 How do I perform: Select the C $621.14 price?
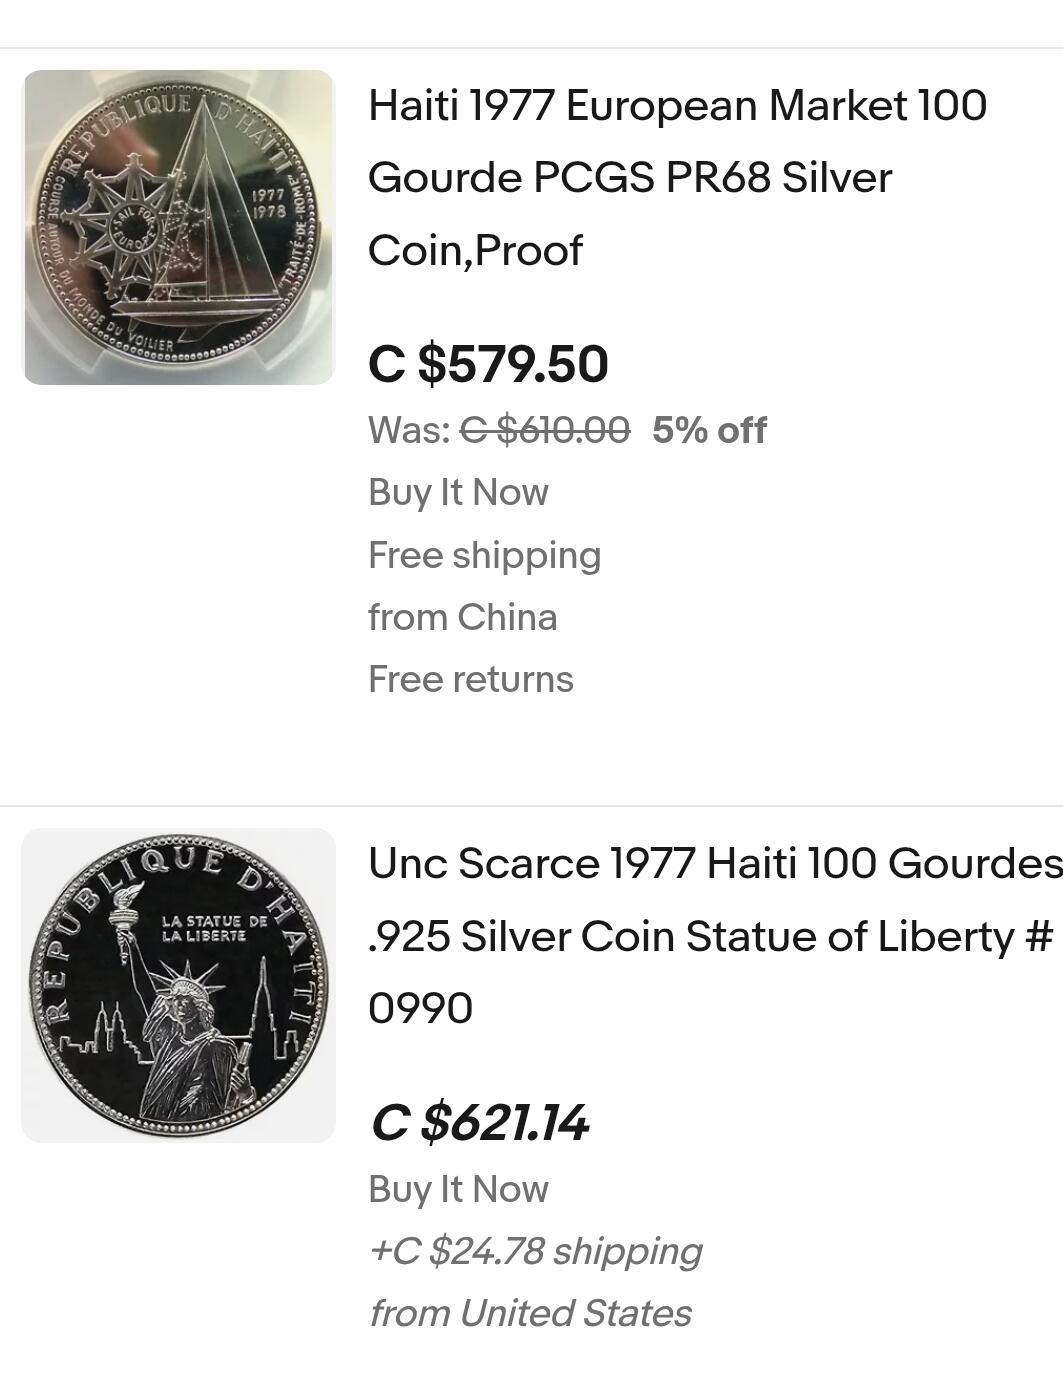[479, 1122]
